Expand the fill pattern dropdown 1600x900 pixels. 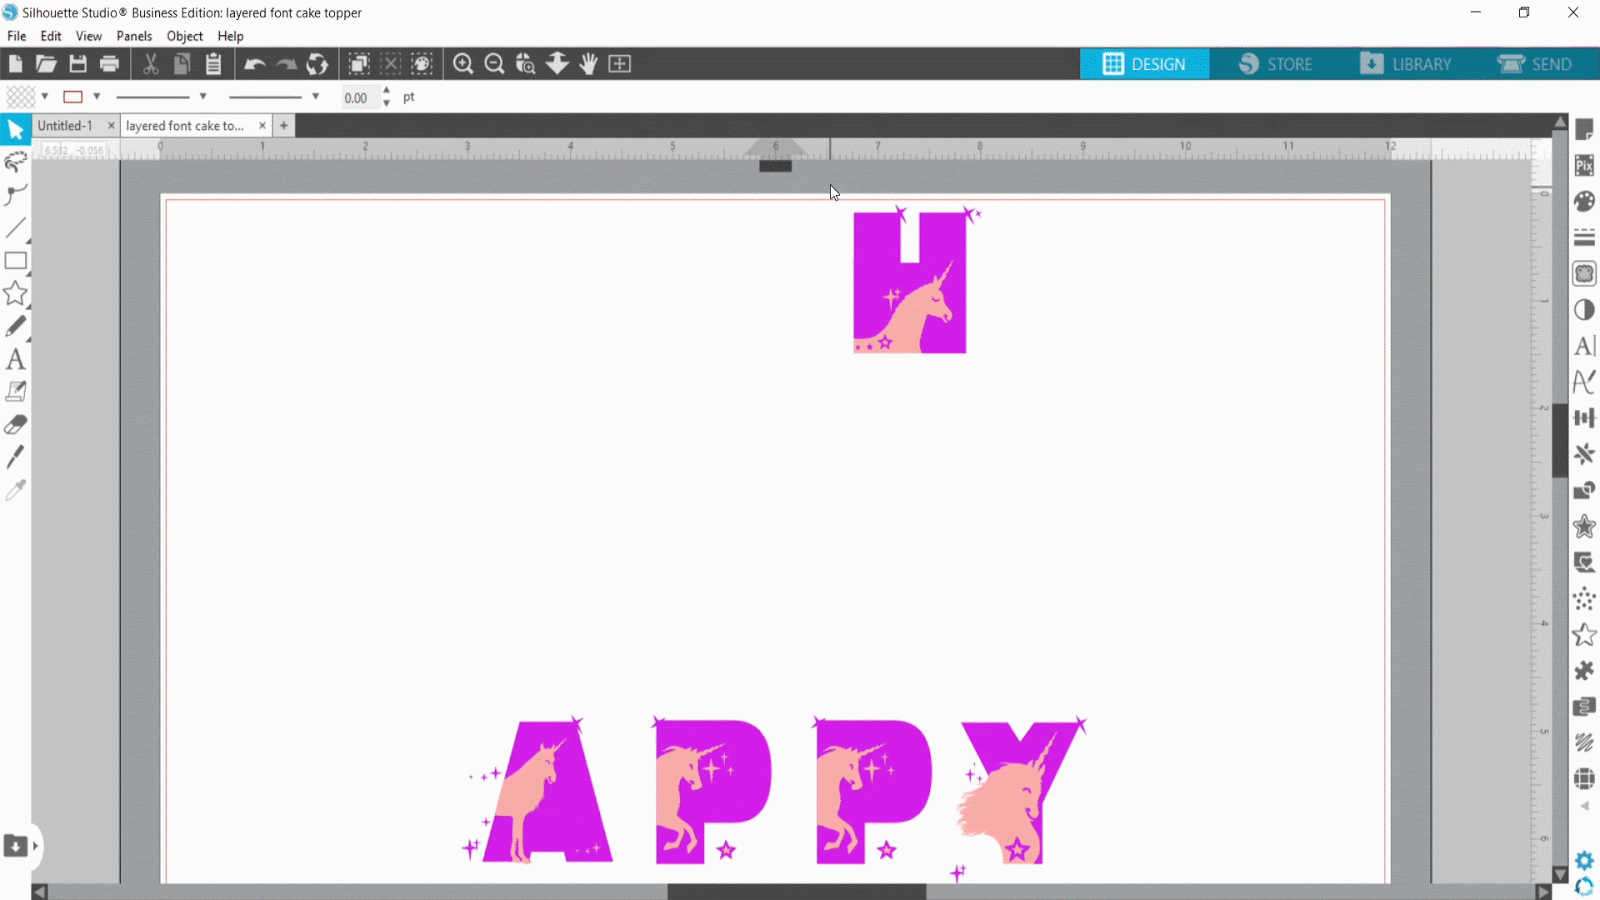pyautogui.click(x=44, y=96)
